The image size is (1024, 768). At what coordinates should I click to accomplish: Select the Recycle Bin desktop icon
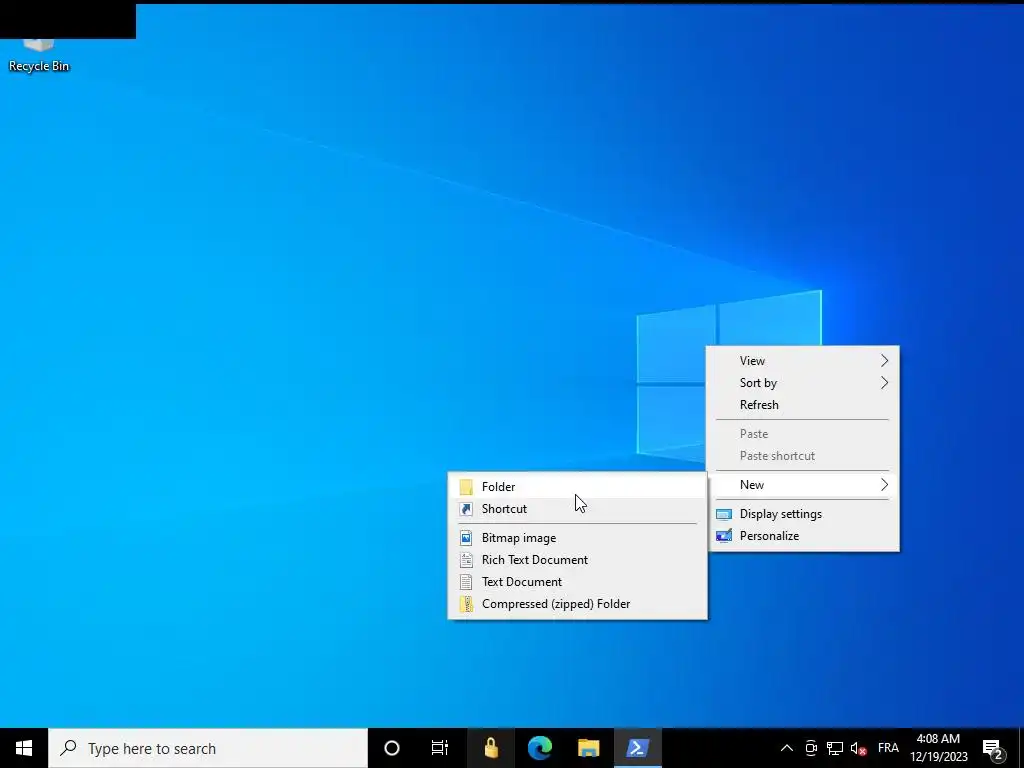pyautogui.click(x=39, y=56)
